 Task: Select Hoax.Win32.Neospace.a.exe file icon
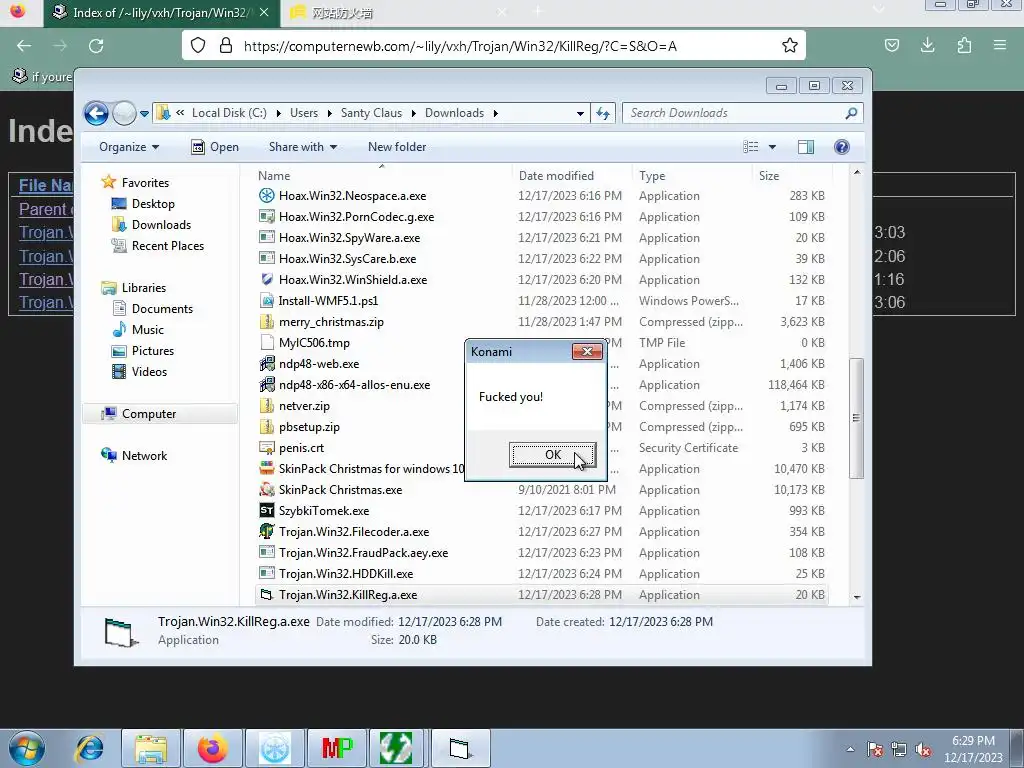pyautogui.click(x=266, y=196)
